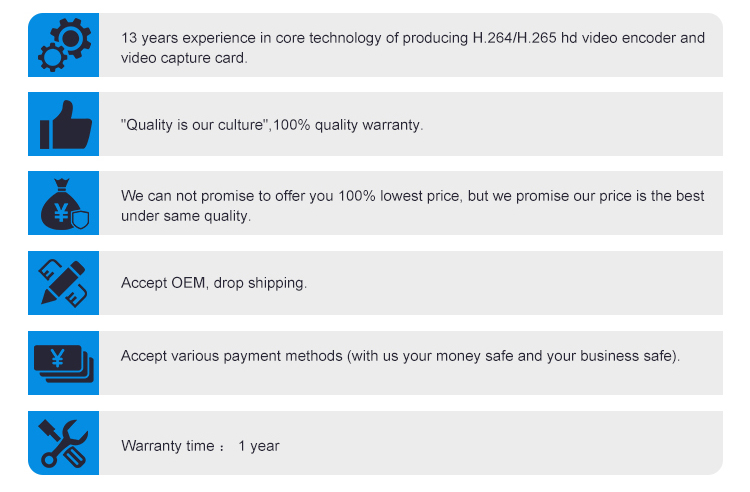Screen dimensions: 750x492
Task: Click the gears core technology icon
Action: click(x=64, y=45)
